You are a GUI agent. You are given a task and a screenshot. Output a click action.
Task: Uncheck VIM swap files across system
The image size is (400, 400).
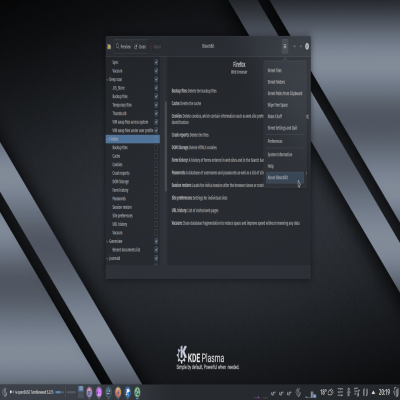pyautogui.click(x=156, y=122)
